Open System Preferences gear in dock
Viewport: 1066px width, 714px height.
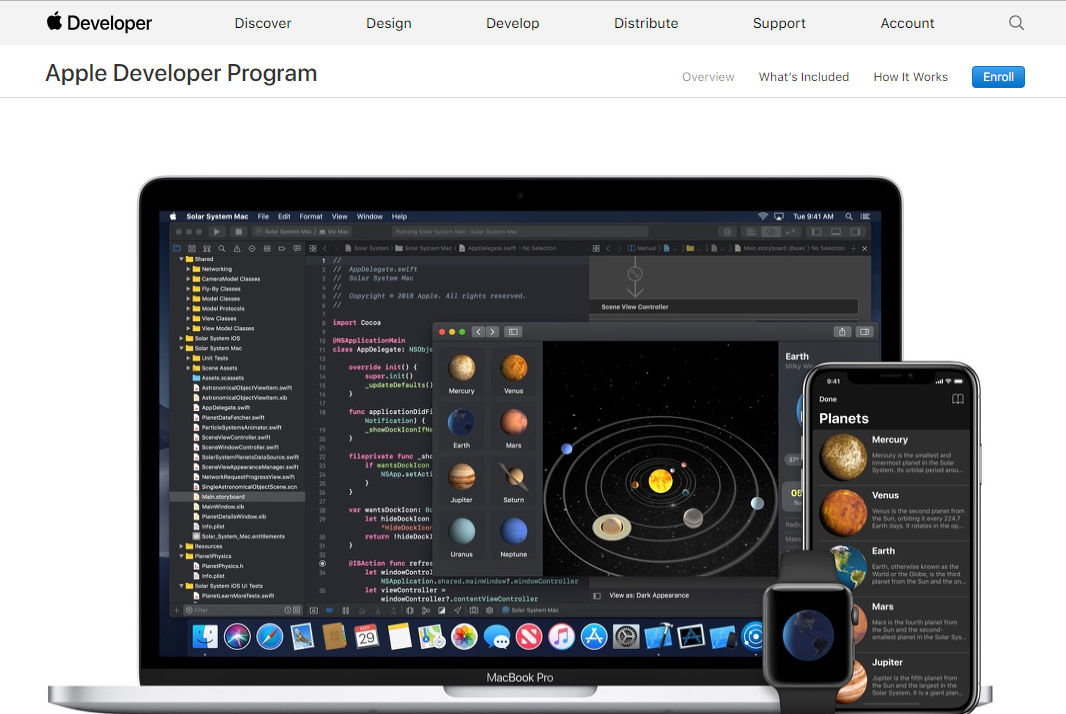tap(626, 636)
